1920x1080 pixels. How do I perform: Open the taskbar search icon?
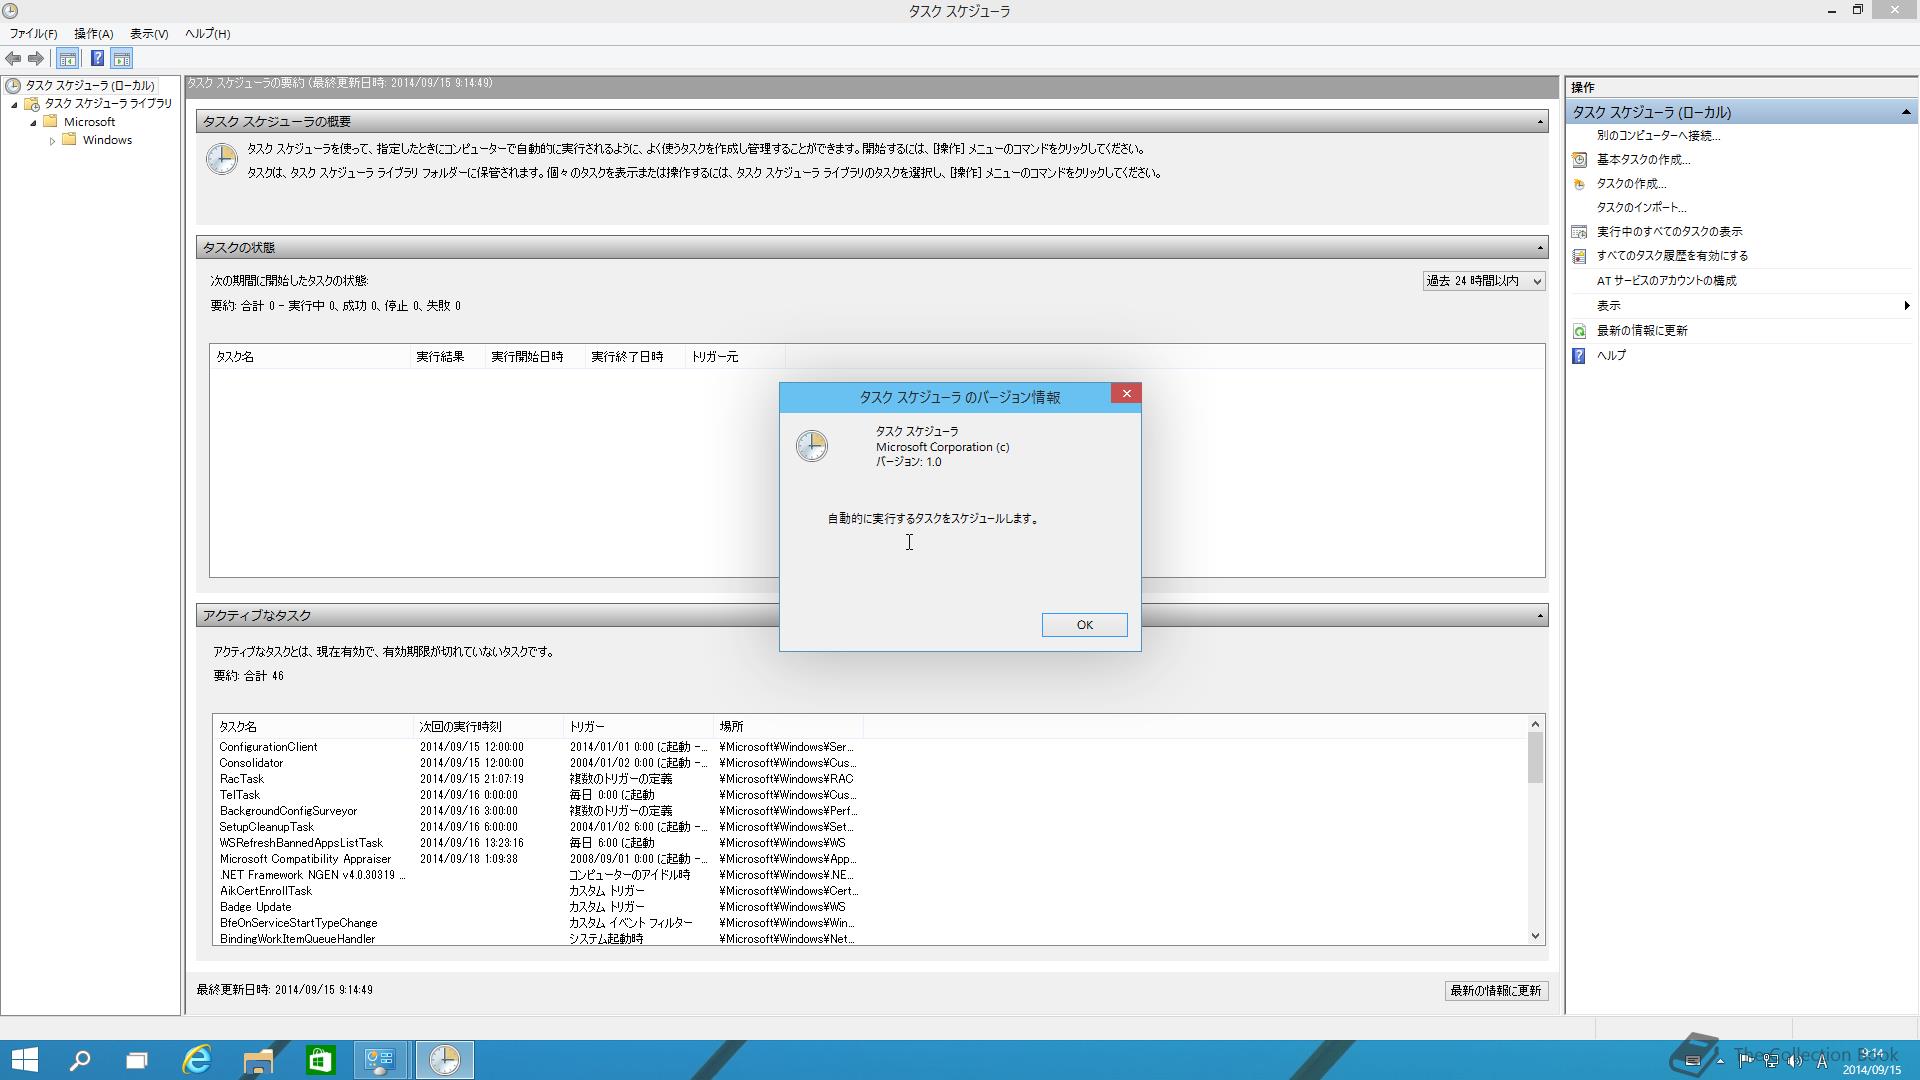(79, 1060)
